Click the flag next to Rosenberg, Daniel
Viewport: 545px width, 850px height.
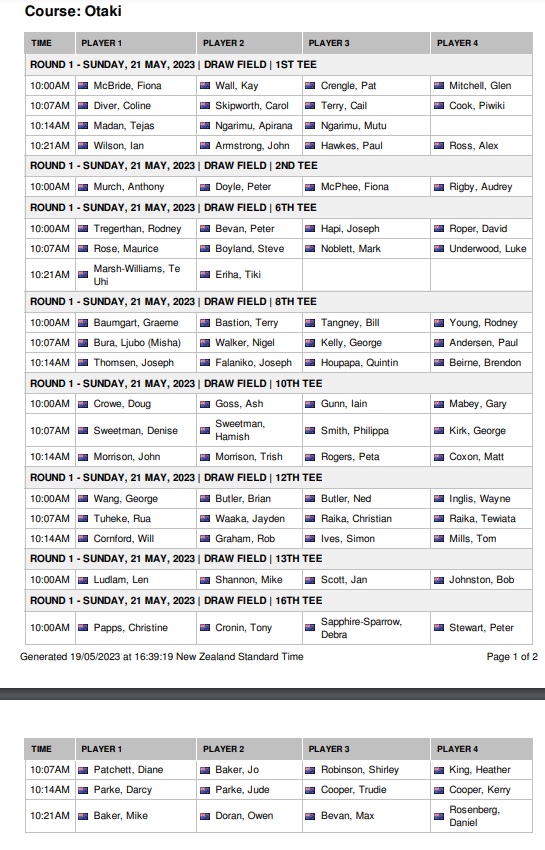click(x=439, y=816)
